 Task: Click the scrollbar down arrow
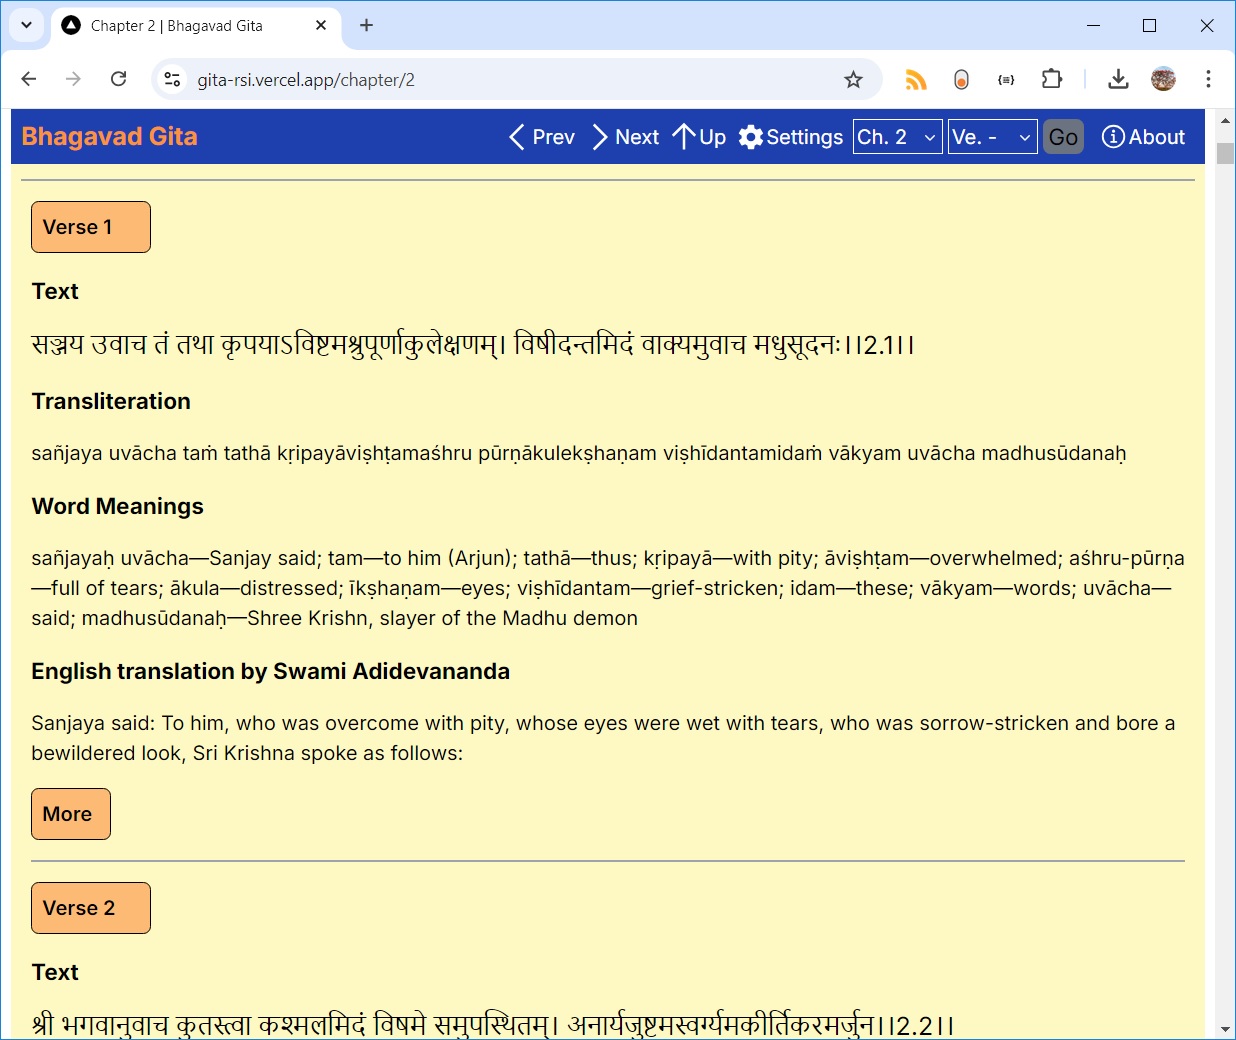pos(1225,1029)
